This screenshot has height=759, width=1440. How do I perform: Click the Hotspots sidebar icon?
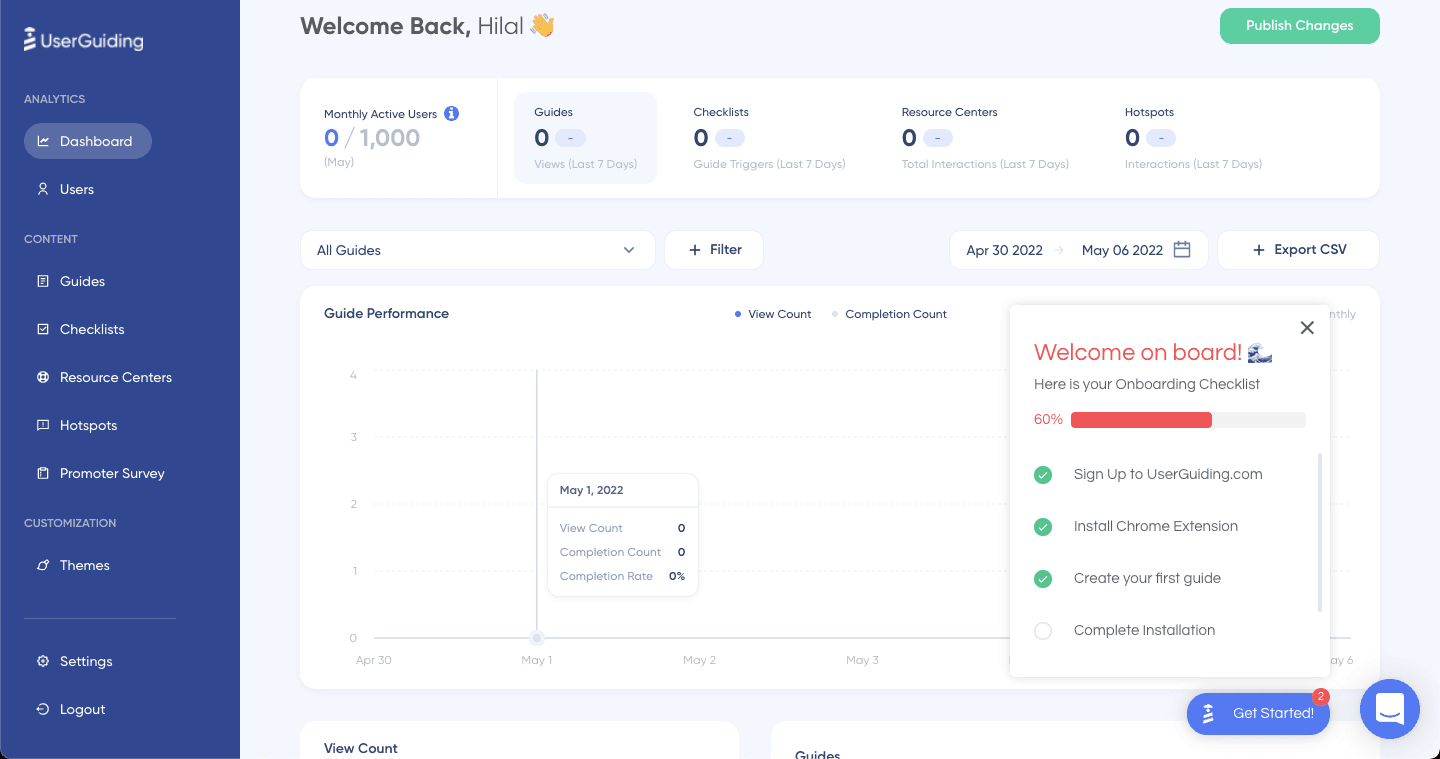[43, 425]
